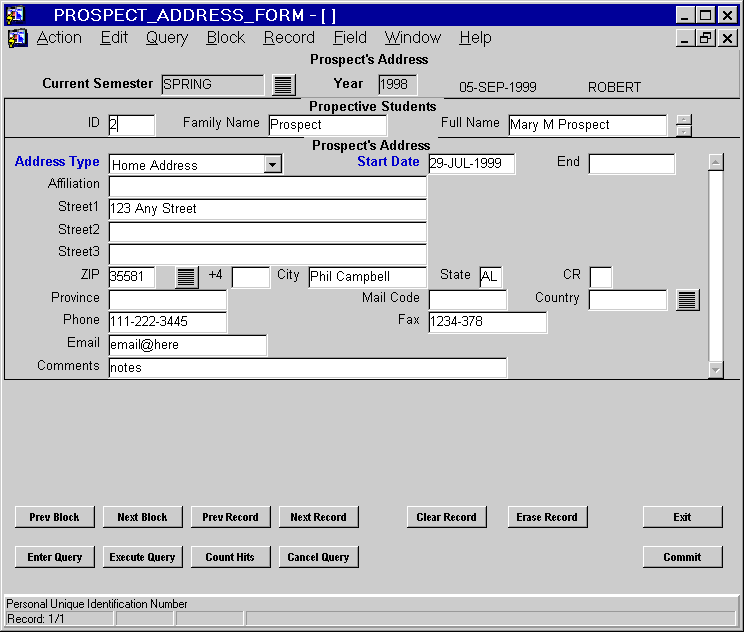
Task: Go to Prev Record
Action: click(x=231, y=517)
